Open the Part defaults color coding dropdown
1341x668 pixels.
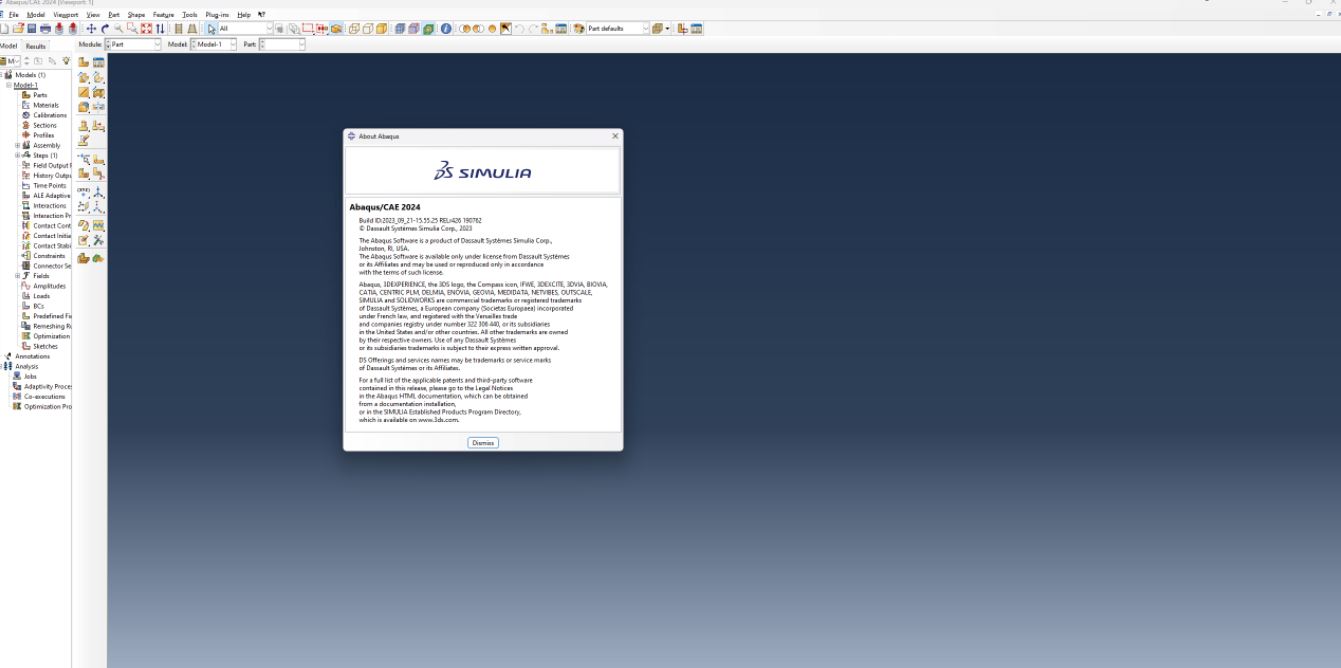pos(646,29)
